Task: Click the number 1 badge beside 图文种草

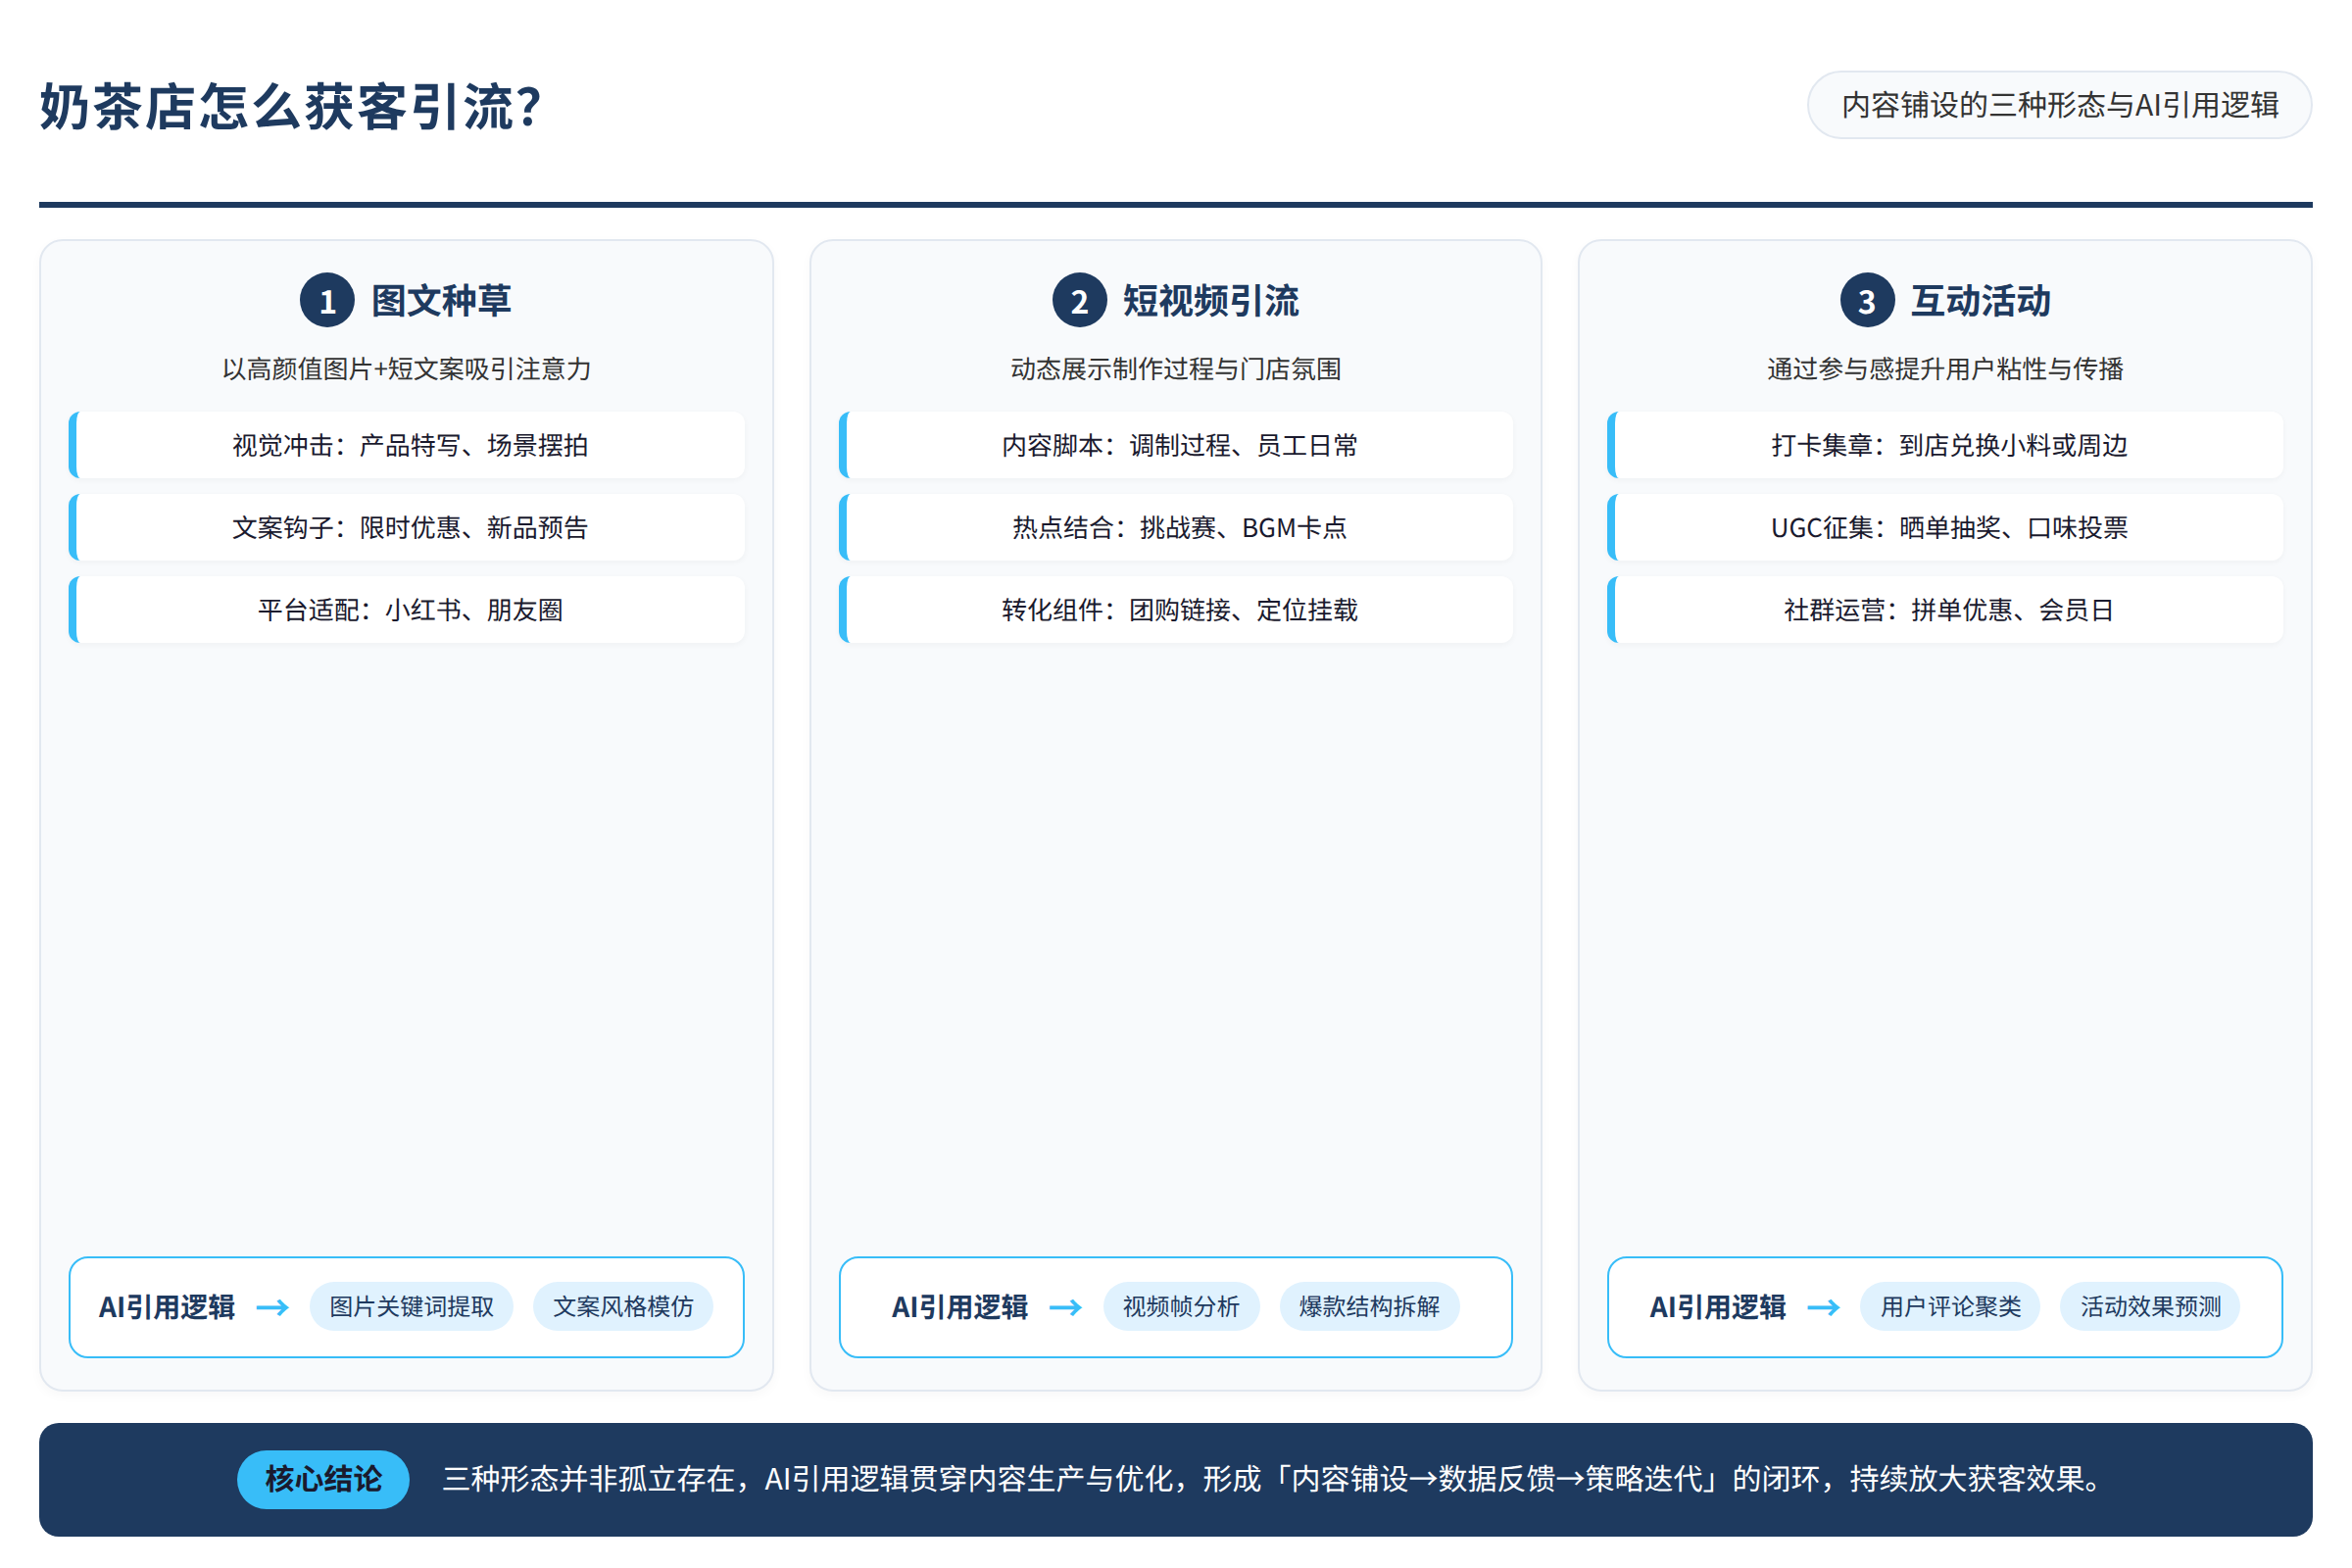Action: (x=327, y=300)
